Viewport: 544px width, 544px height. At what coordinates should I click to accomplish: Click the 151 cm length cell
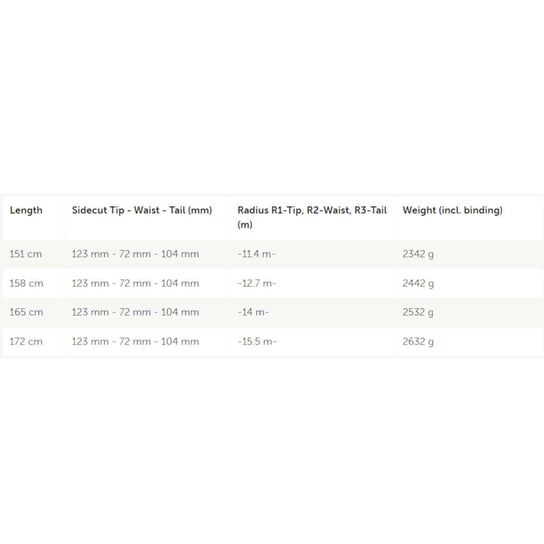point(26,254)
